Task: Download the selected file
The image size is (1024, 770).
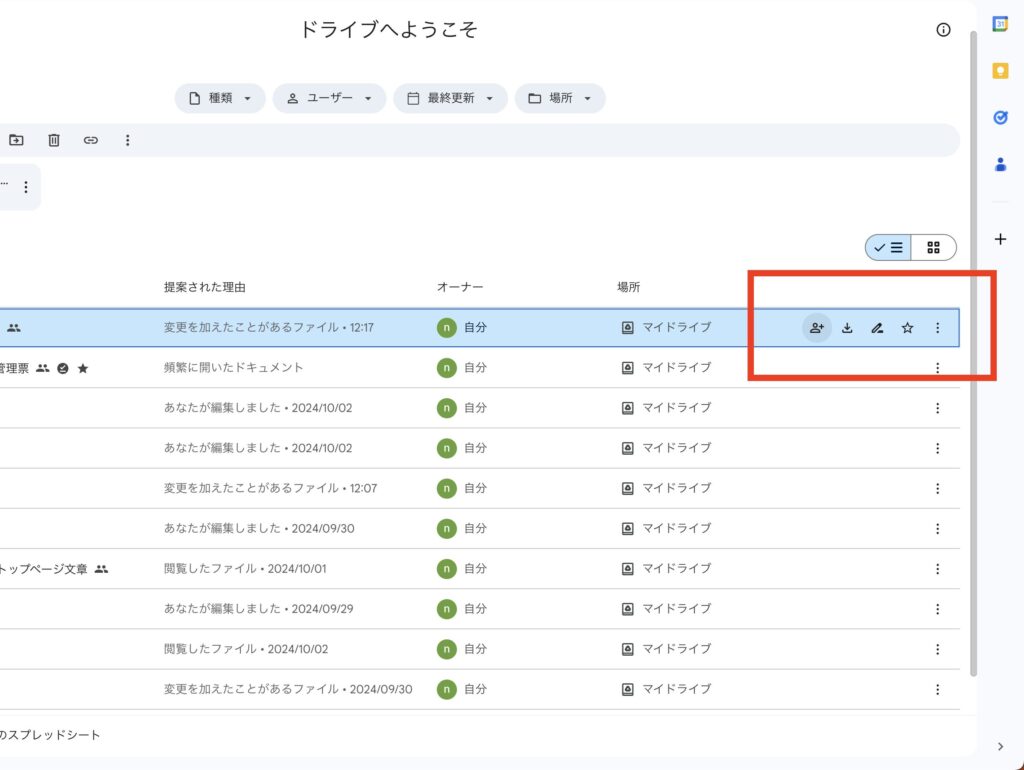Action: click(x=847, y=327)
